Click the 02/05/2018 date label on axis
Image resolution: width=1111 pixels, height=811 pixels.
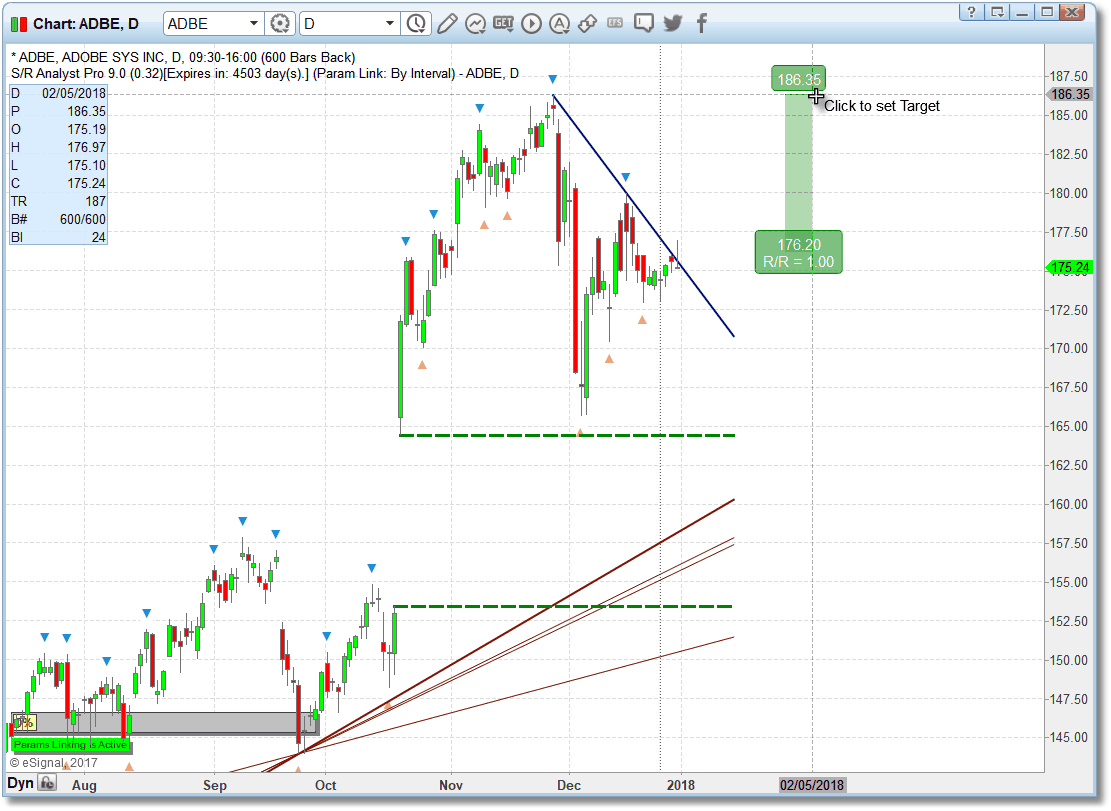812,785
